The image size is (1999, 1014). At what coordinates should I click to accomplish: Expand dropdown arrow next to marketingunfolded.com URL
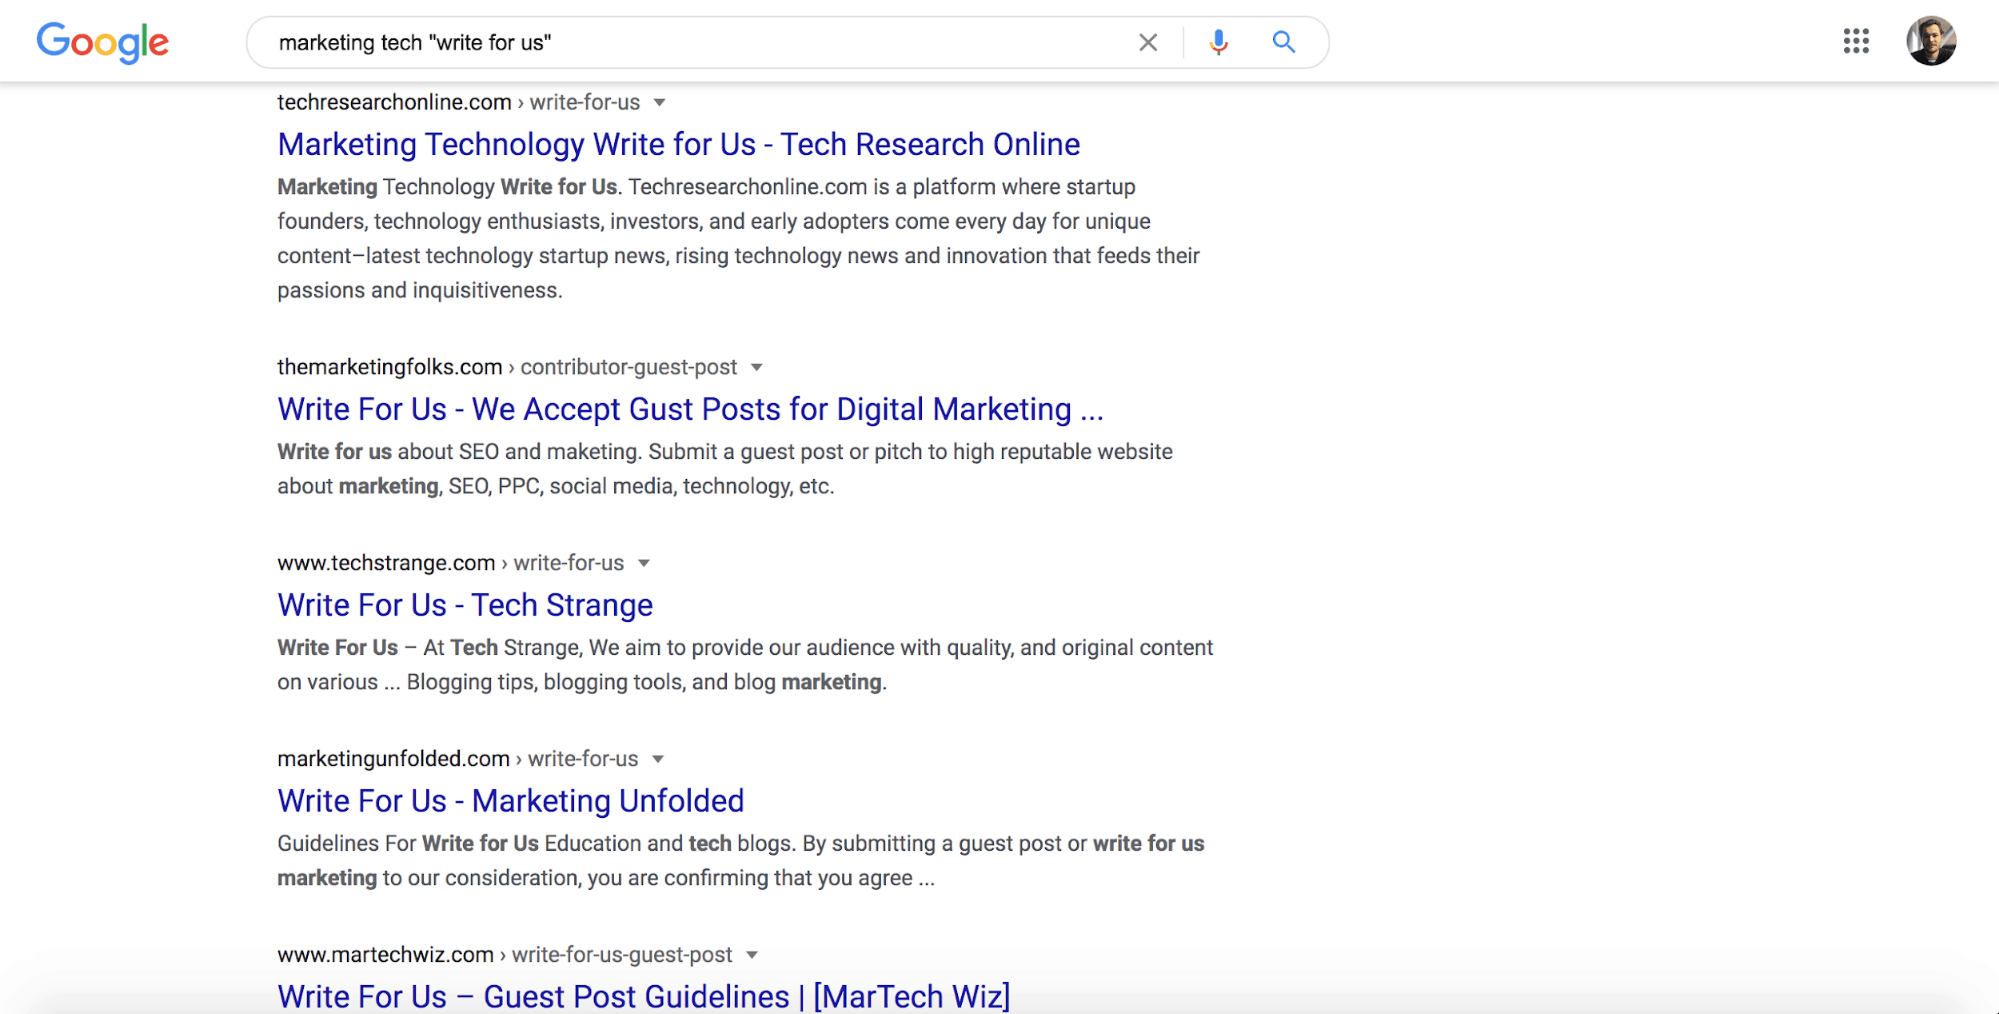658,760
